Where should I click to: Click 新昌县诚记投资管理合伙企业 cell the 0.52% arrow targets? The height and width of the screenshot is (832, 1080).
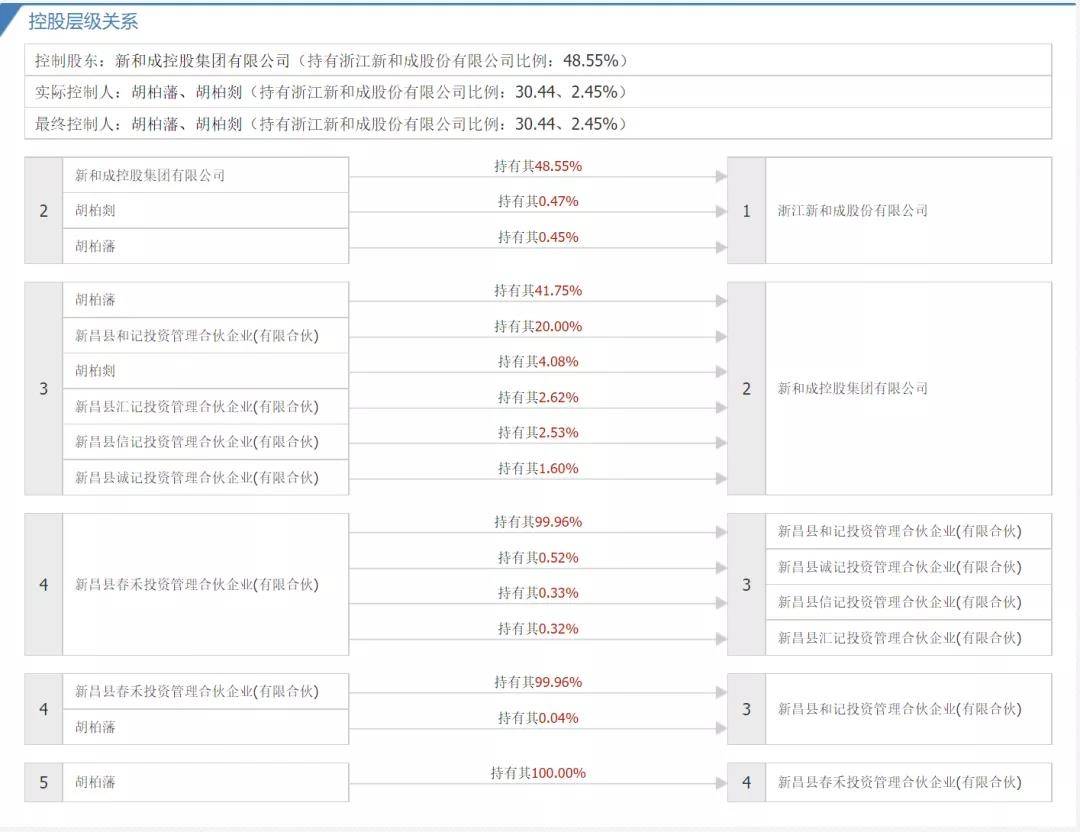coord(908,567)
